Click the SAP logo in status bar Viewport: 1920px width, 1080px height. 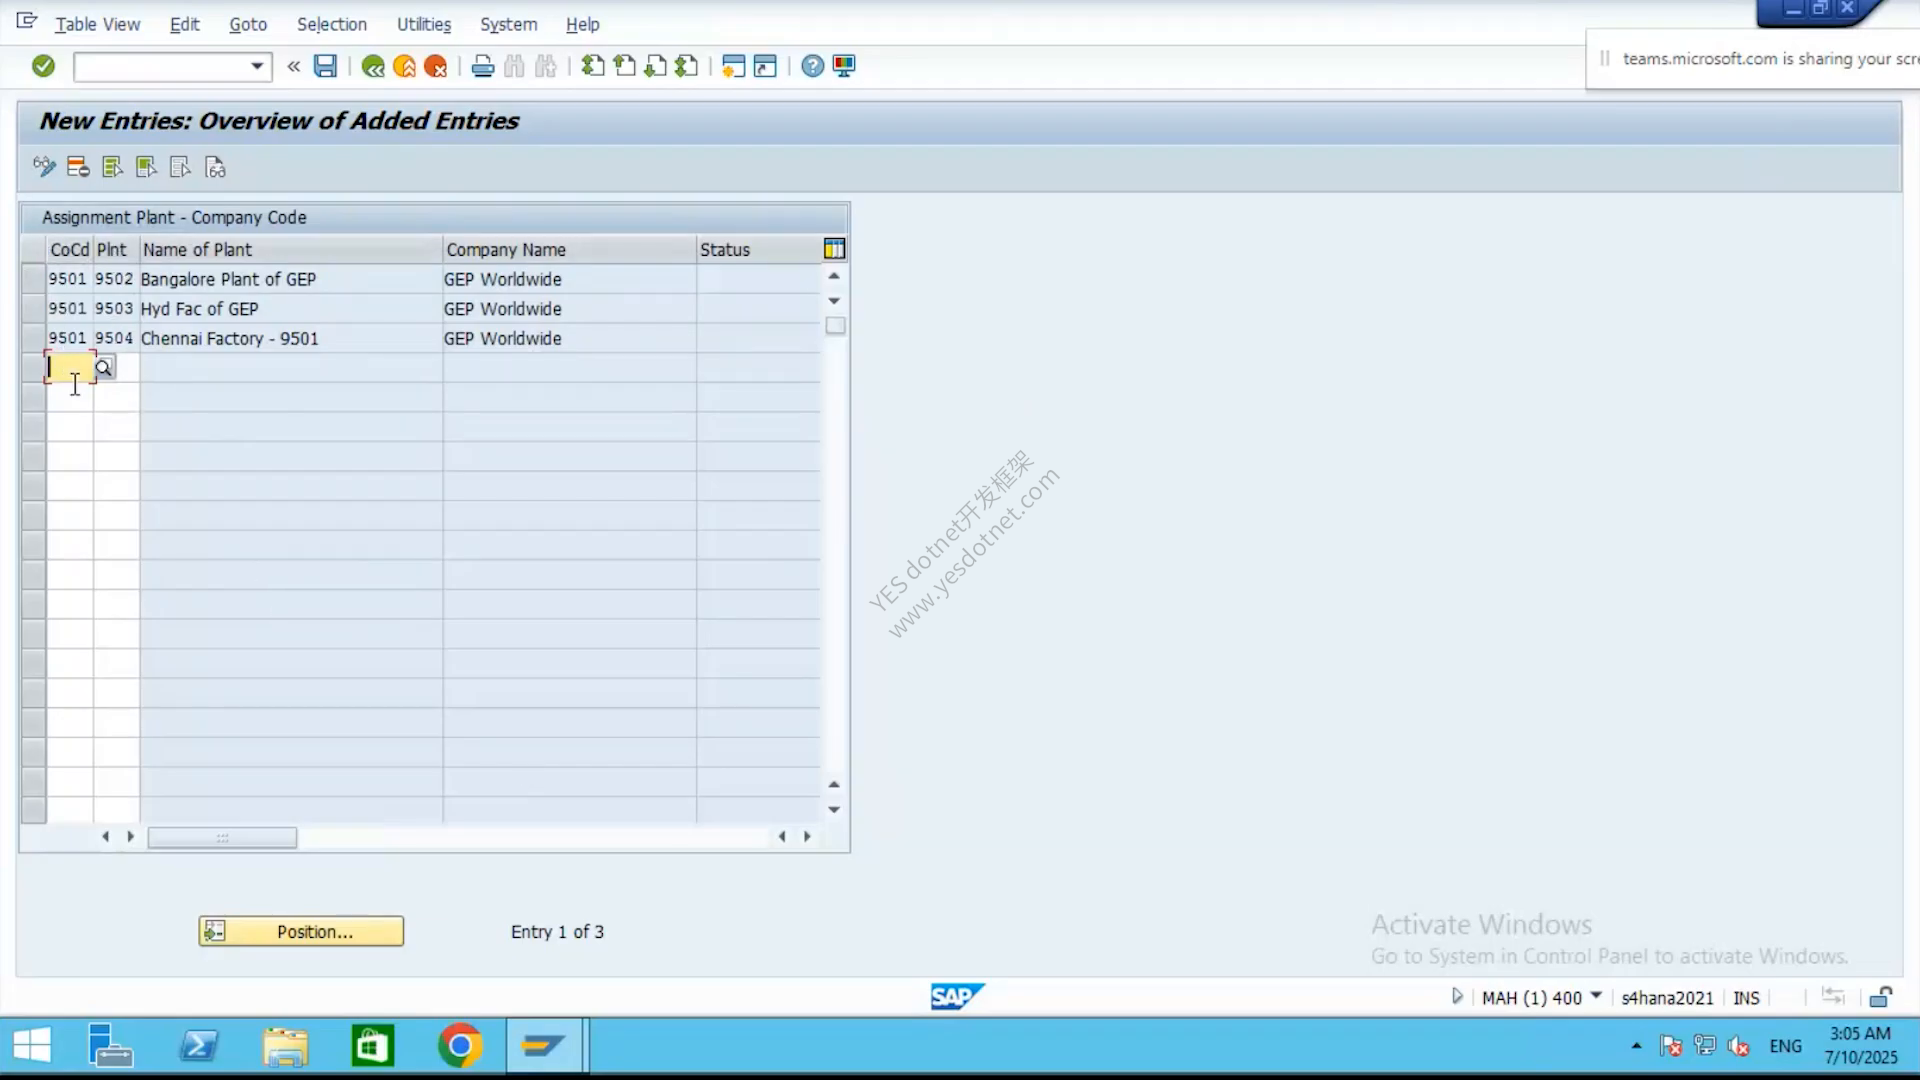click(957, 996)
